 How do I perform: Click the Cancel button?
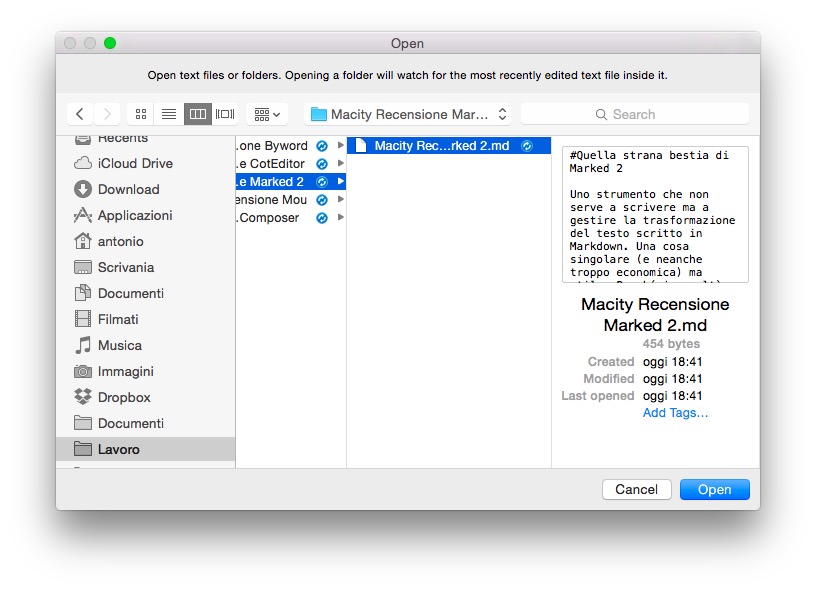point(636,490)
